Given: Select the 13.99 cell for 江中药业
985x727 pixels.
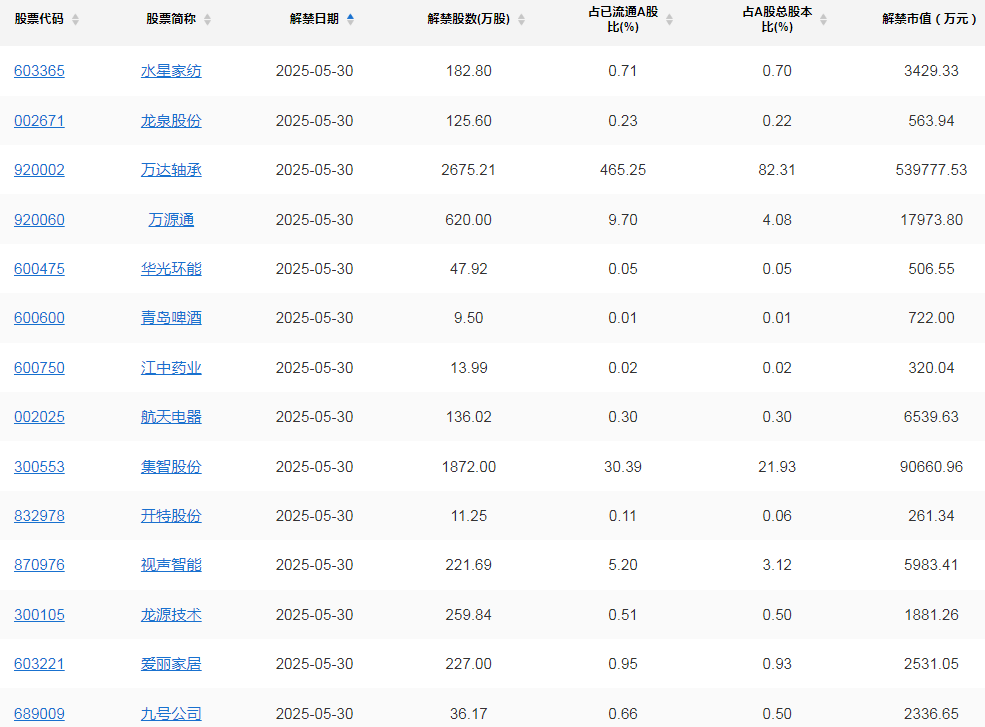Looking at the screenshot, I should tap(469, 368).
